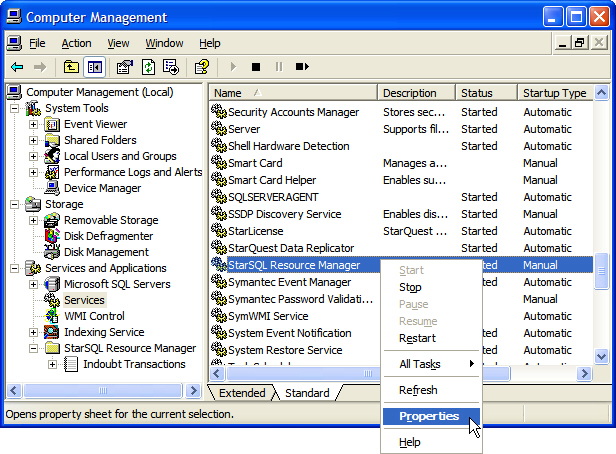Select the Smart Card Helper service row
This screenshot has height=454, width=616.
point(402,180)
